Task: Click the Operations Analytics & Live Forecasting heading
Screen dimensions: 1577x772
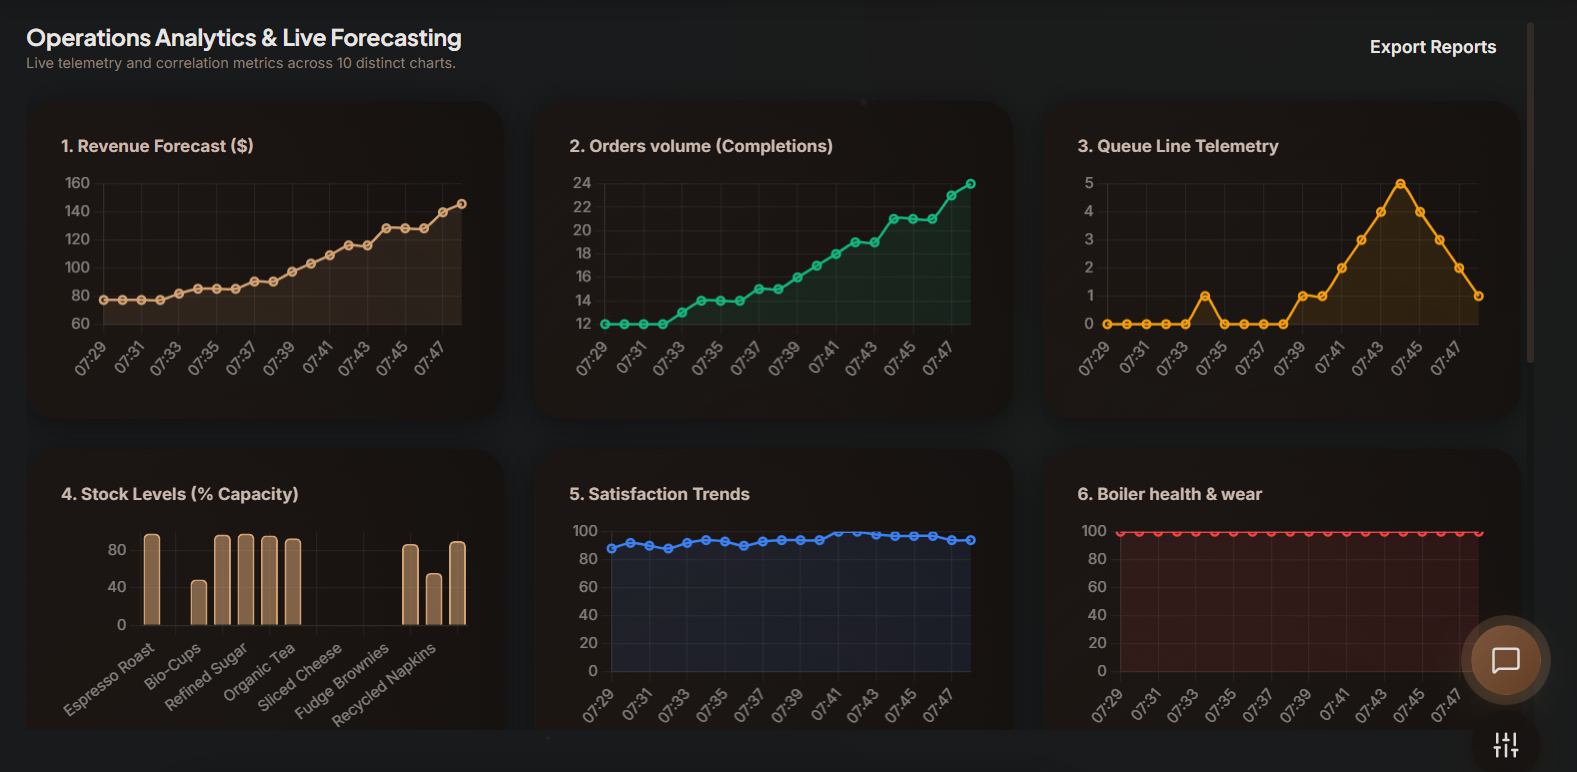Action: tap(244, 38)
